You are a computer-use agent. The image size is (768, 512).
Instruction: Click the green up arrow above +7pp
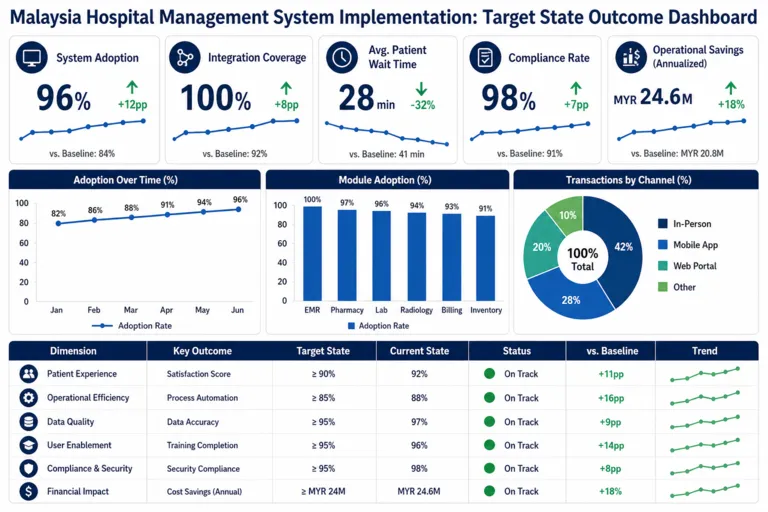(x=576, y=88)
